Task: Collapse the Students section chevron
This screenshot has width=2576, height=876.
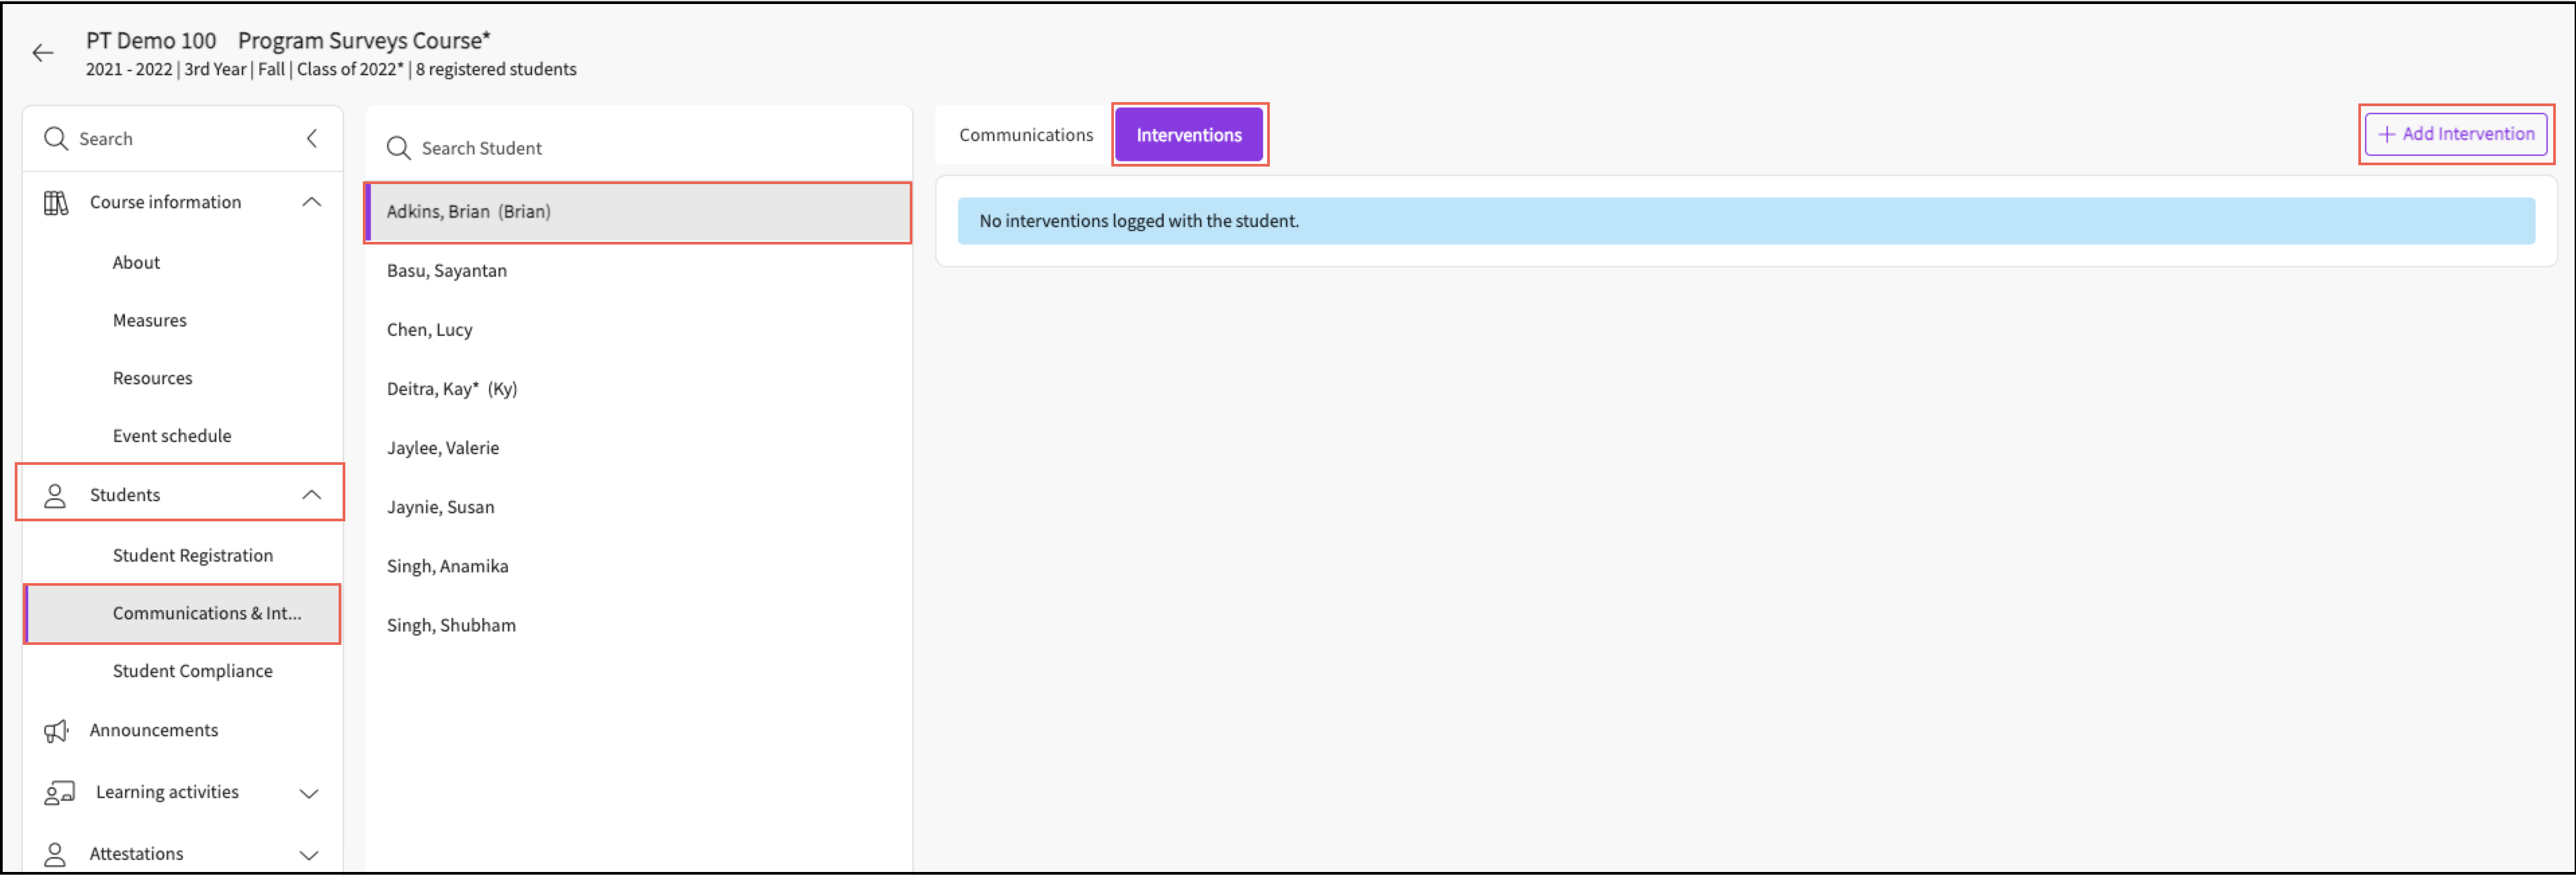Action: [311, 496]
